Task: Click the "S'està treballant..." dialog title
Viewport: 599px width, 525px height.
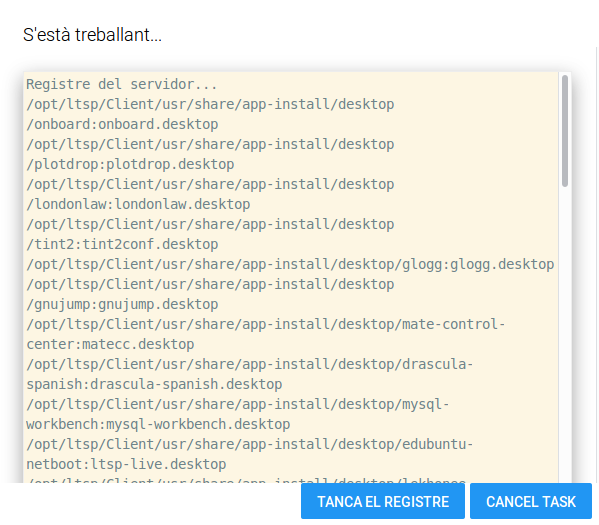Action: (92, 35)
